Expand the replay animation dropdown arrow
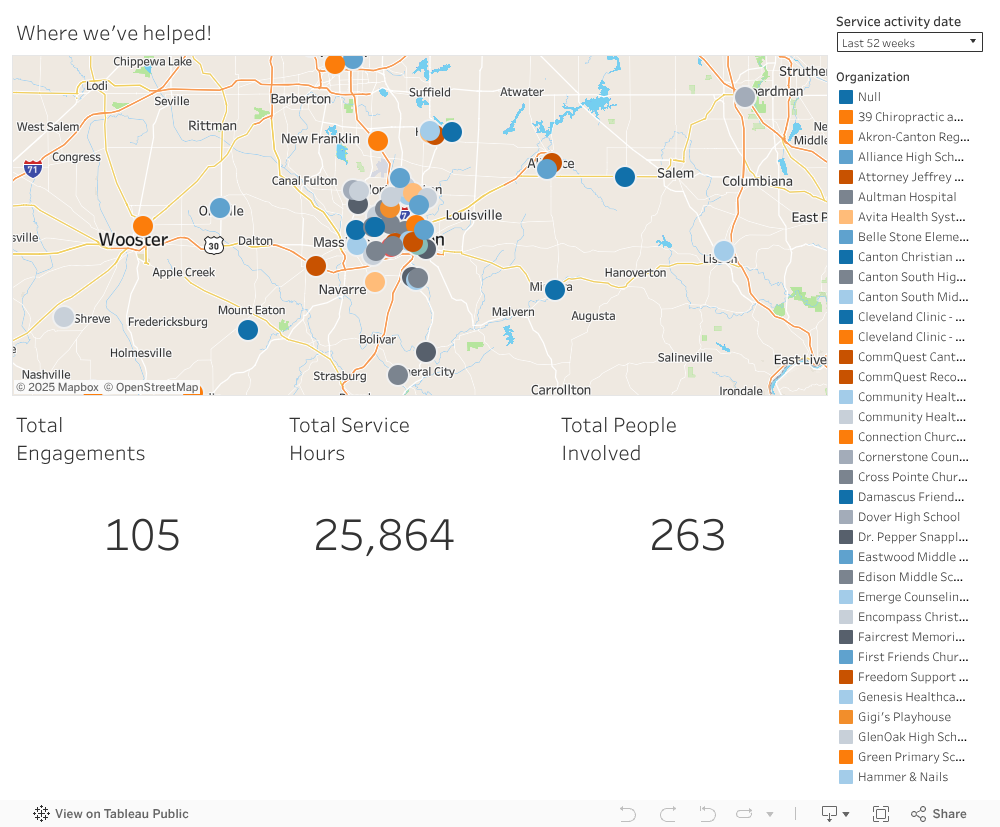Screen dimensions: 1000x827 pos(770,814)
